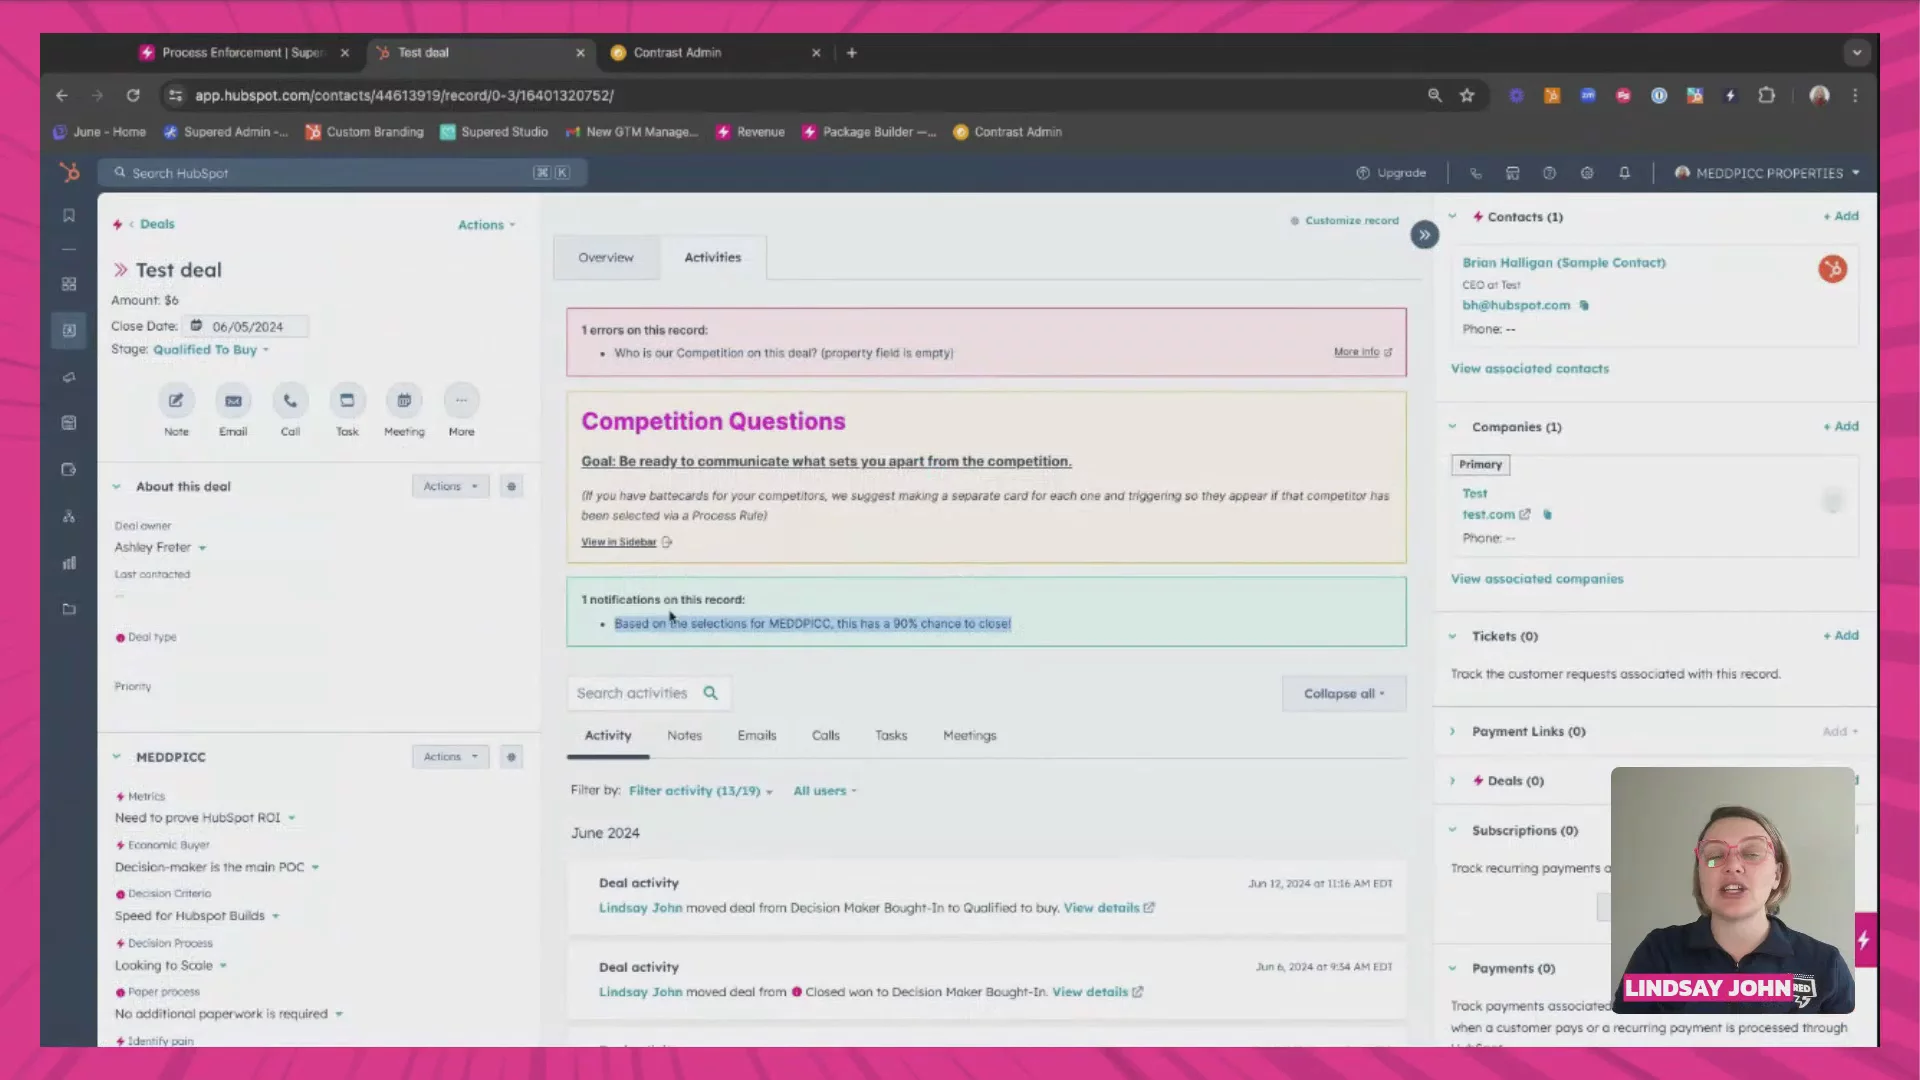
Task: Open the Tasks activity tab
Action: [x=891, y=735]
